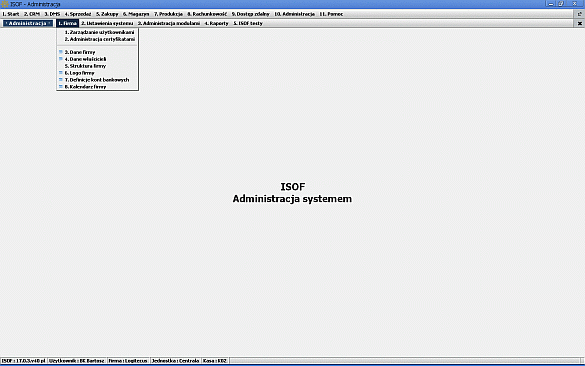Open the 9. Dostęp zdalny menu

tap(250, 14)
